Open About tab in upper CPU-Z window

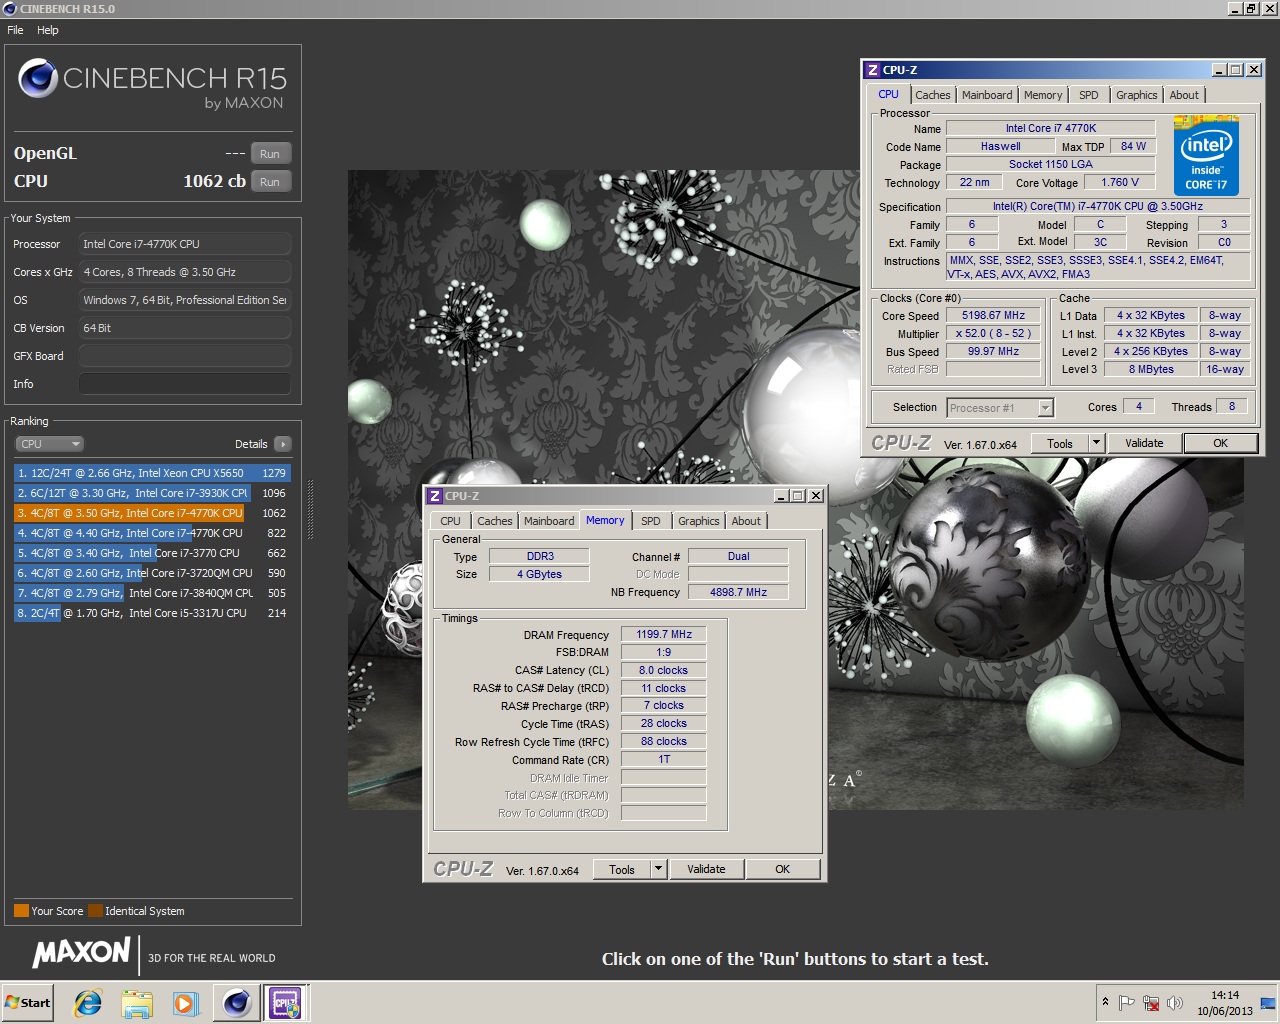click(x=1184, y=95)
